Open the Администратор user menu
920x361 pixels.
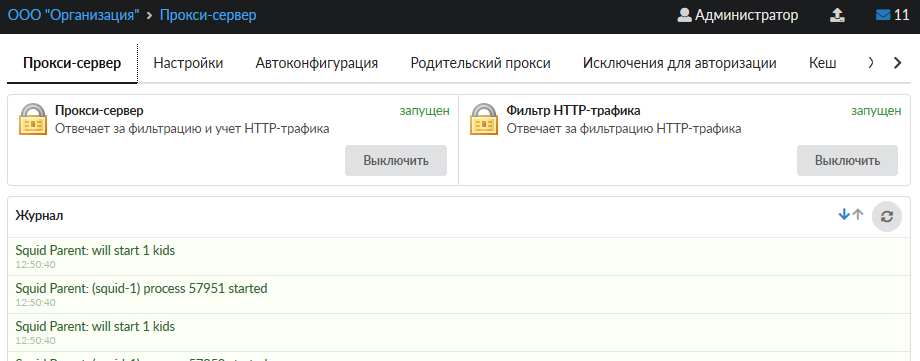(738, 15)
